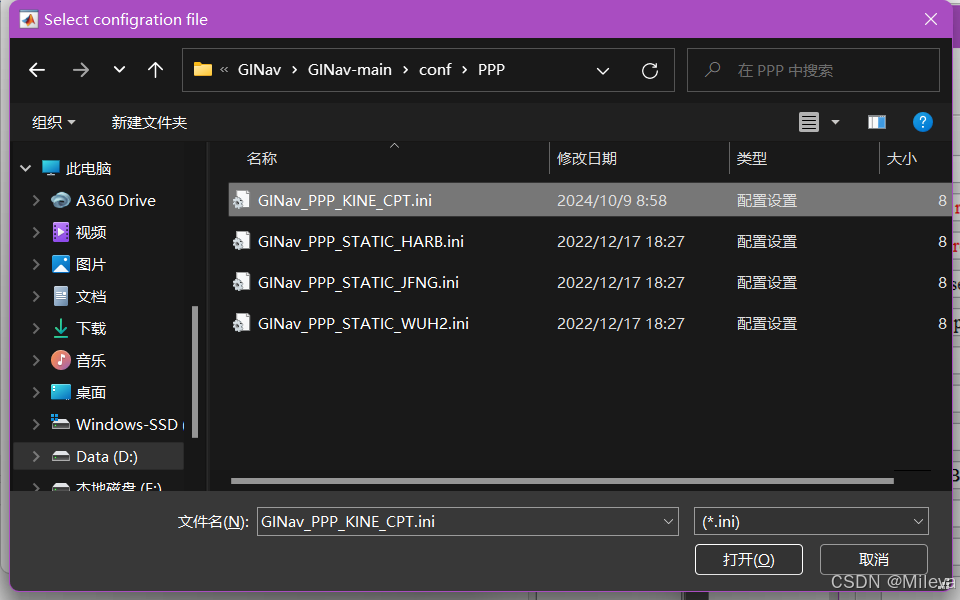Select file GINav_PPP_STATIC_JFNG.ini
The height and width of the screenshot is (600, 960).
[358, 282]
